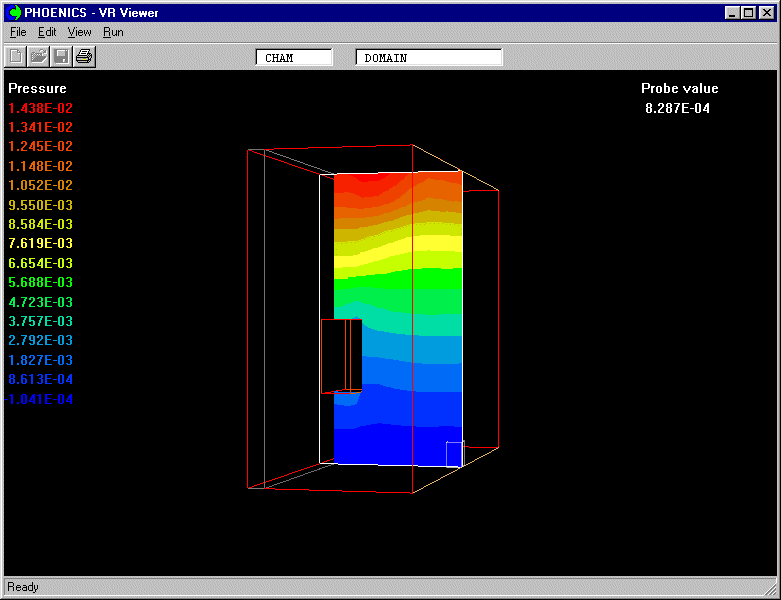Pick the green 4.723E-03 legend entry
Image resolution: width=781 pixels, height=600 pixels.
[x=41, y=302]
